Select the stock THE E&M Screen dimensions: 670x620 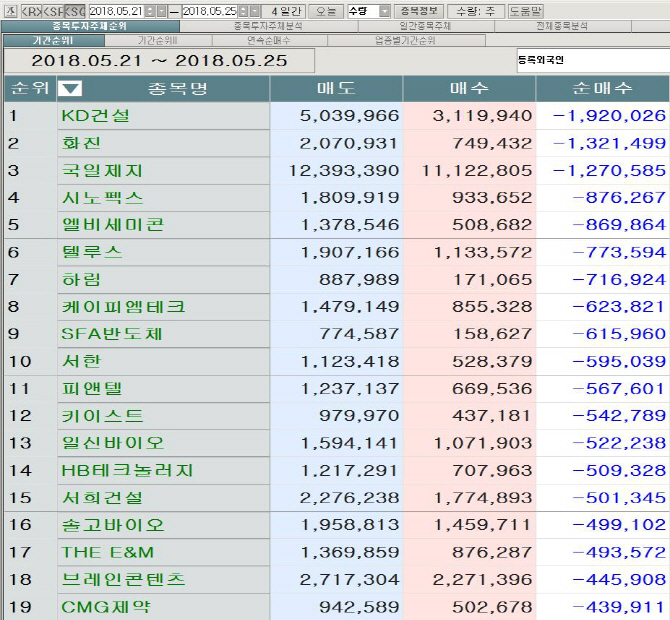click(x=108, y=552)
